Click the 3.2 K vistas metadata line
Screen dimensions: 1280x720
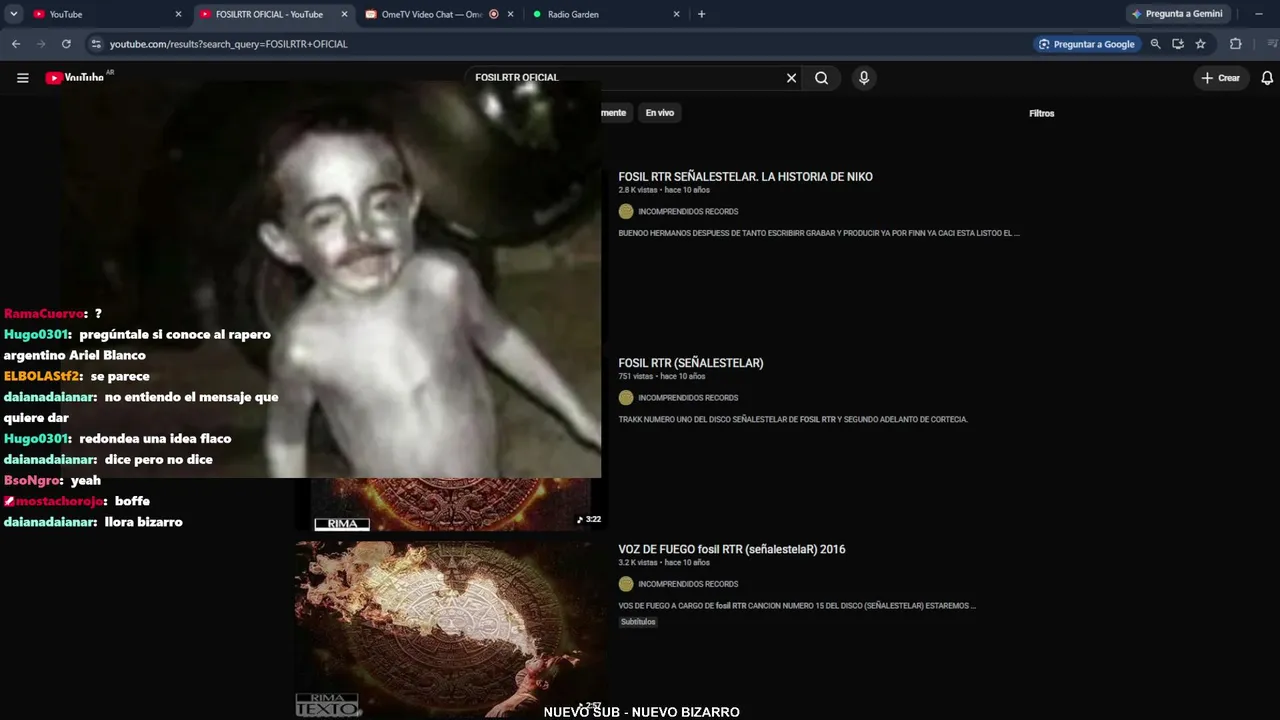click(x=664, y=562)
